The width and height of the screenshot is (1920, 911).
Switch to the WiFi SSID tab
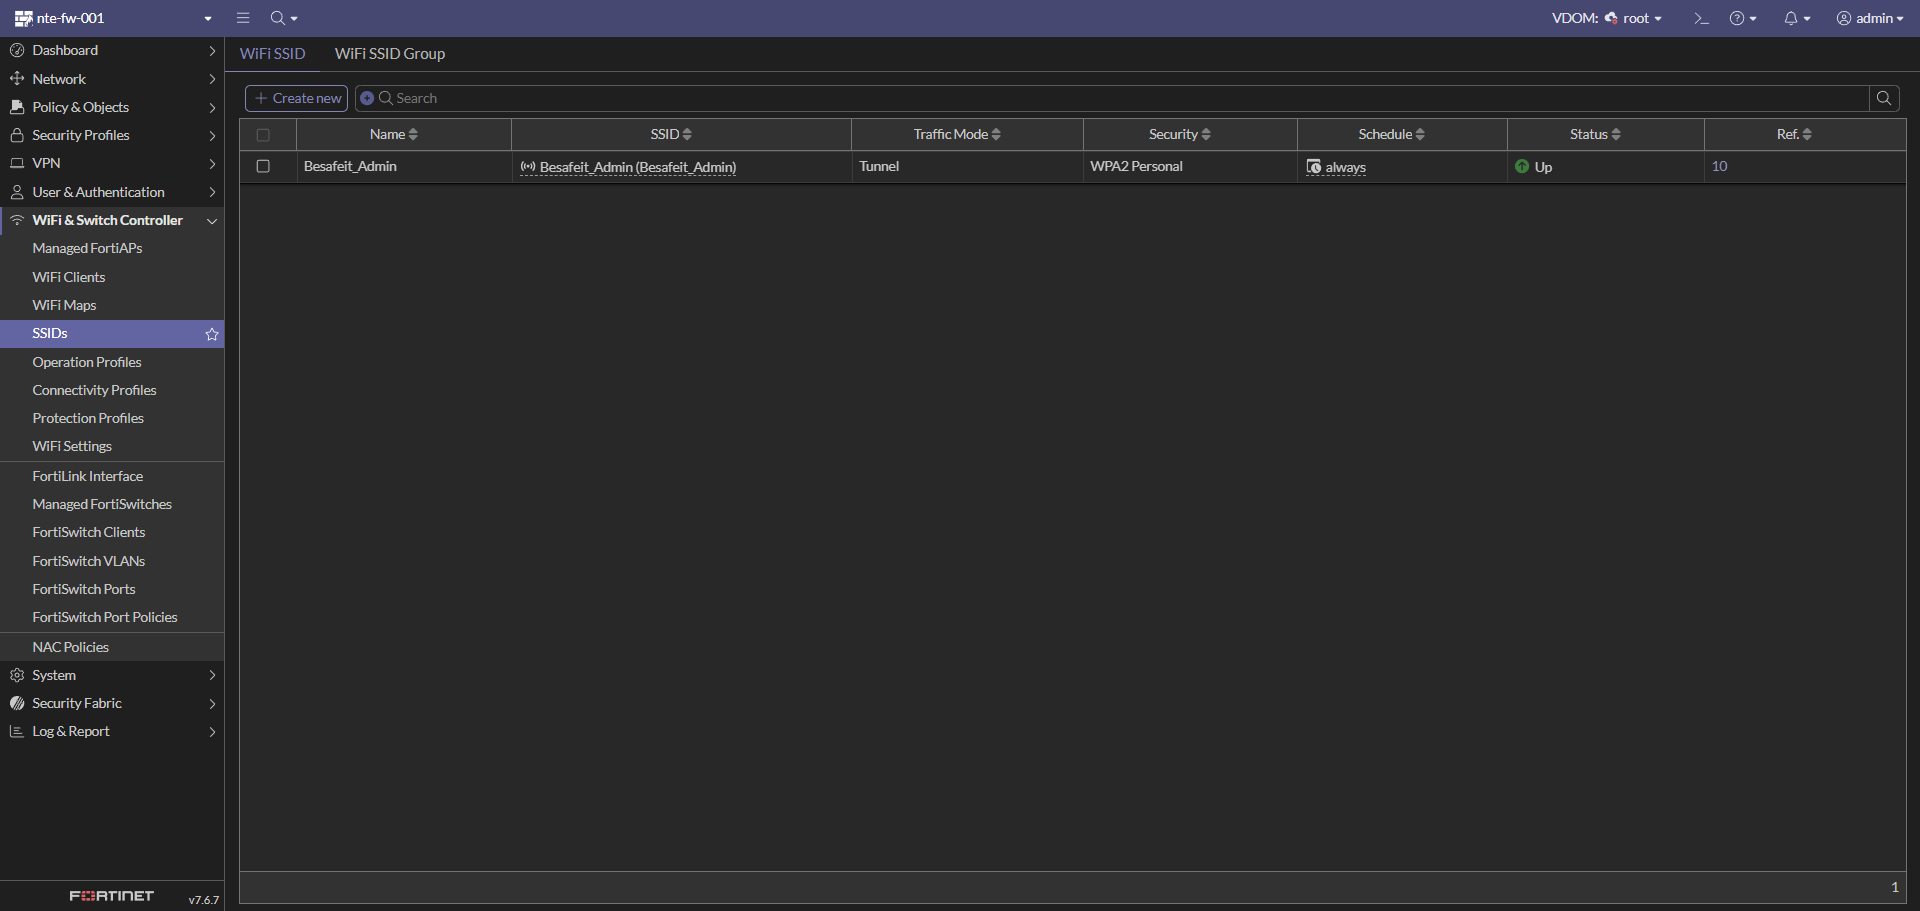(272, 54)
